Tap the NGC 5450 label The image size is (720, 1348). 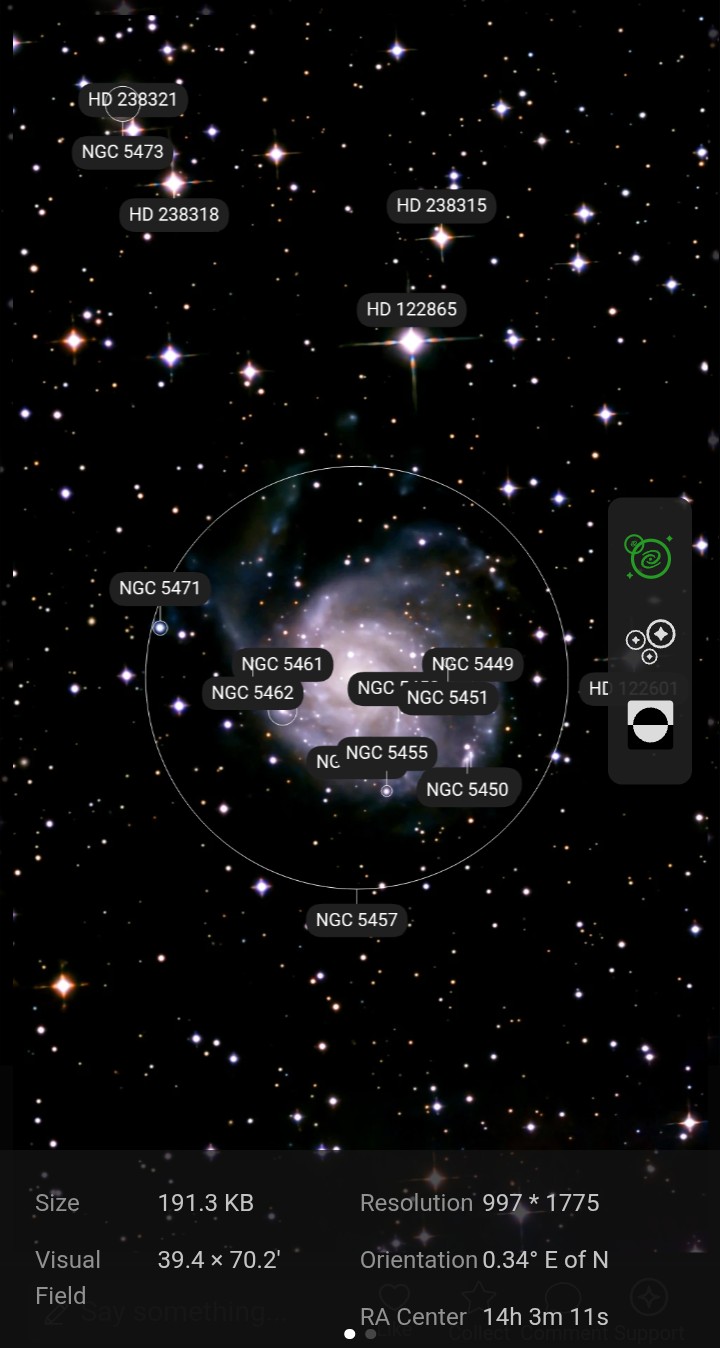pos(467,790)
